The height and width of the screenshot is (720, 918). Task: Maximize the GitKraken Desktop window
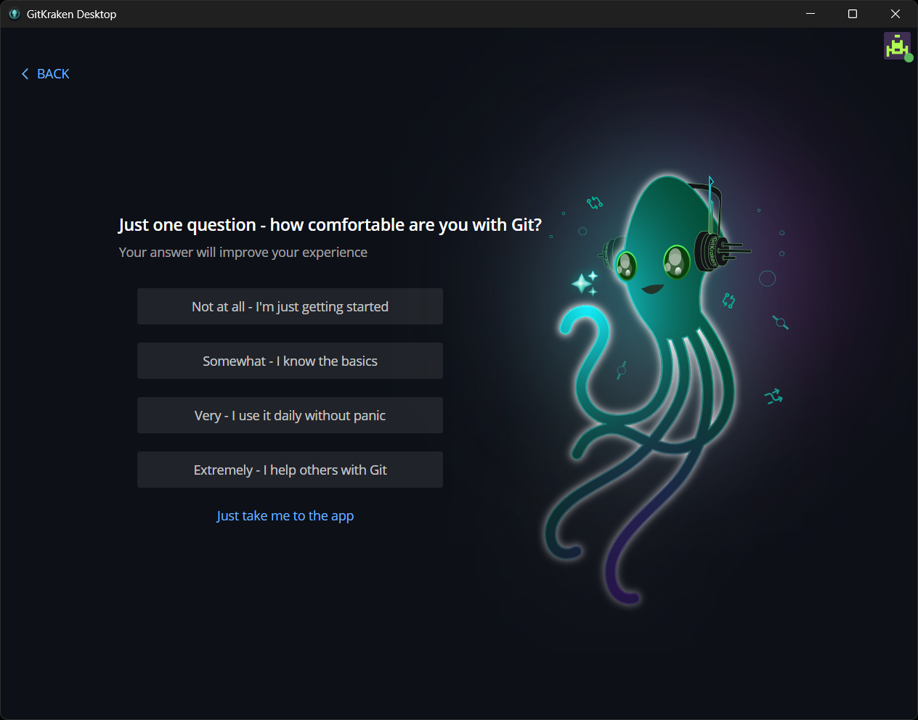[853, 14]
